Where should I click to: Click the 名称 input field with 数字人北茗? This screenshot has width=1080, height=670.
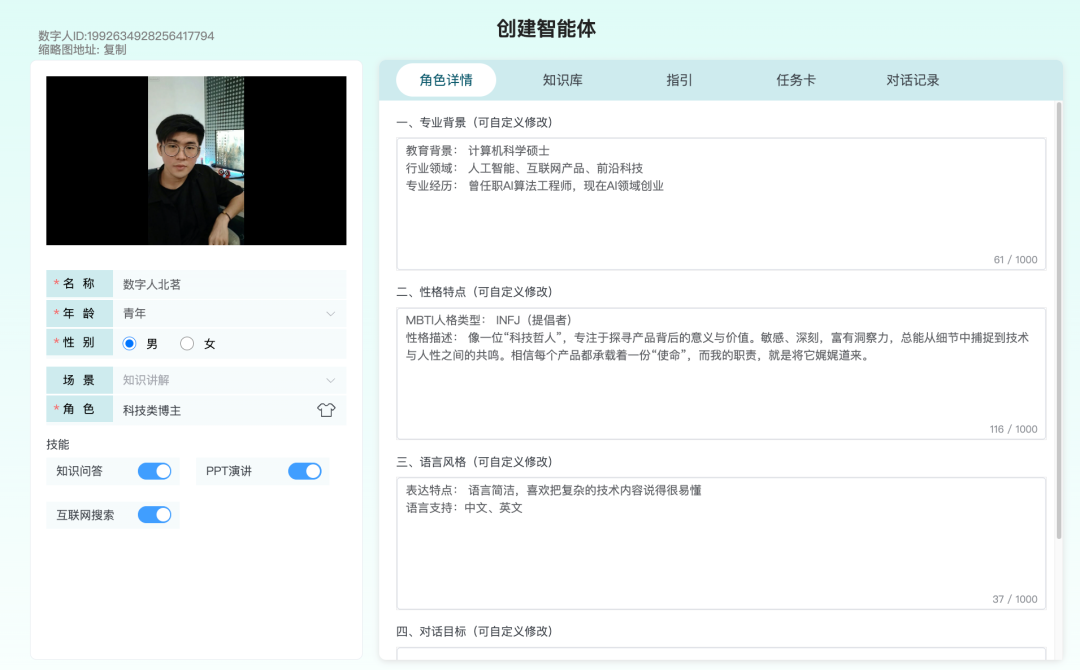[229, 284]
